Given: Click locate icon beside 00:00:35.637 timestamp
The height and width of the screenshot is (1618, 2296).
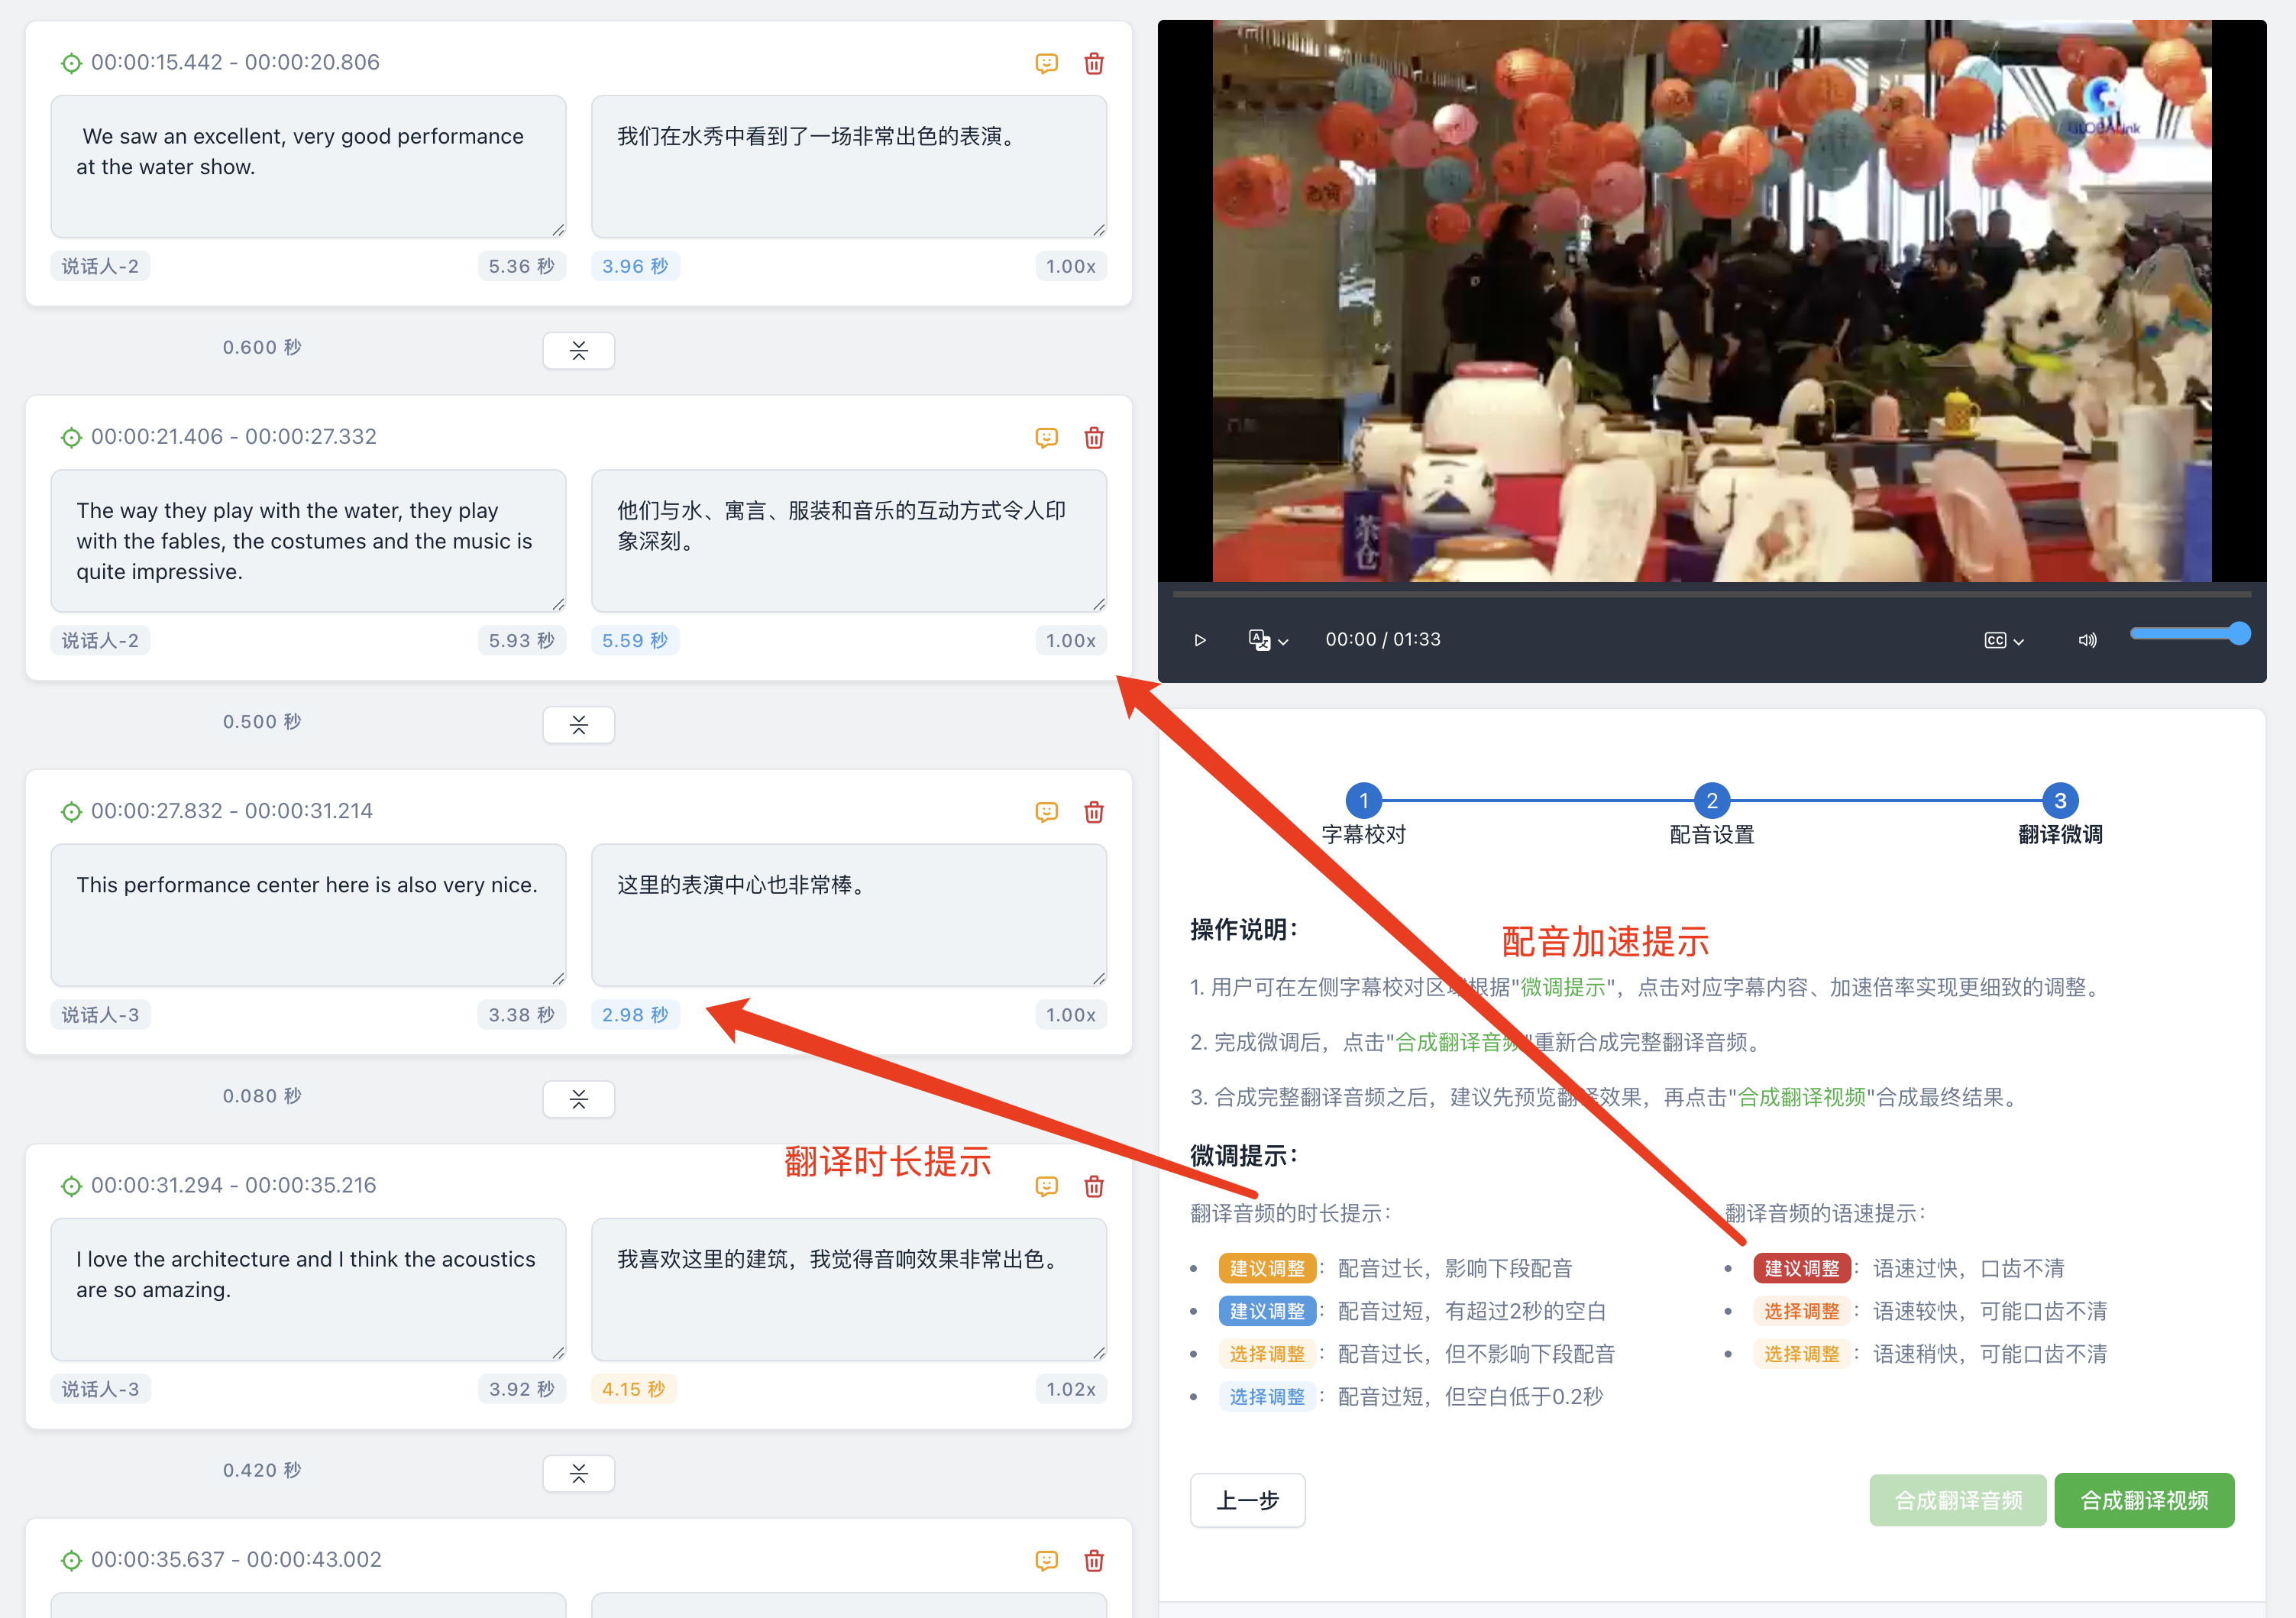Looking at the screenshot, I should [71, 1559].
